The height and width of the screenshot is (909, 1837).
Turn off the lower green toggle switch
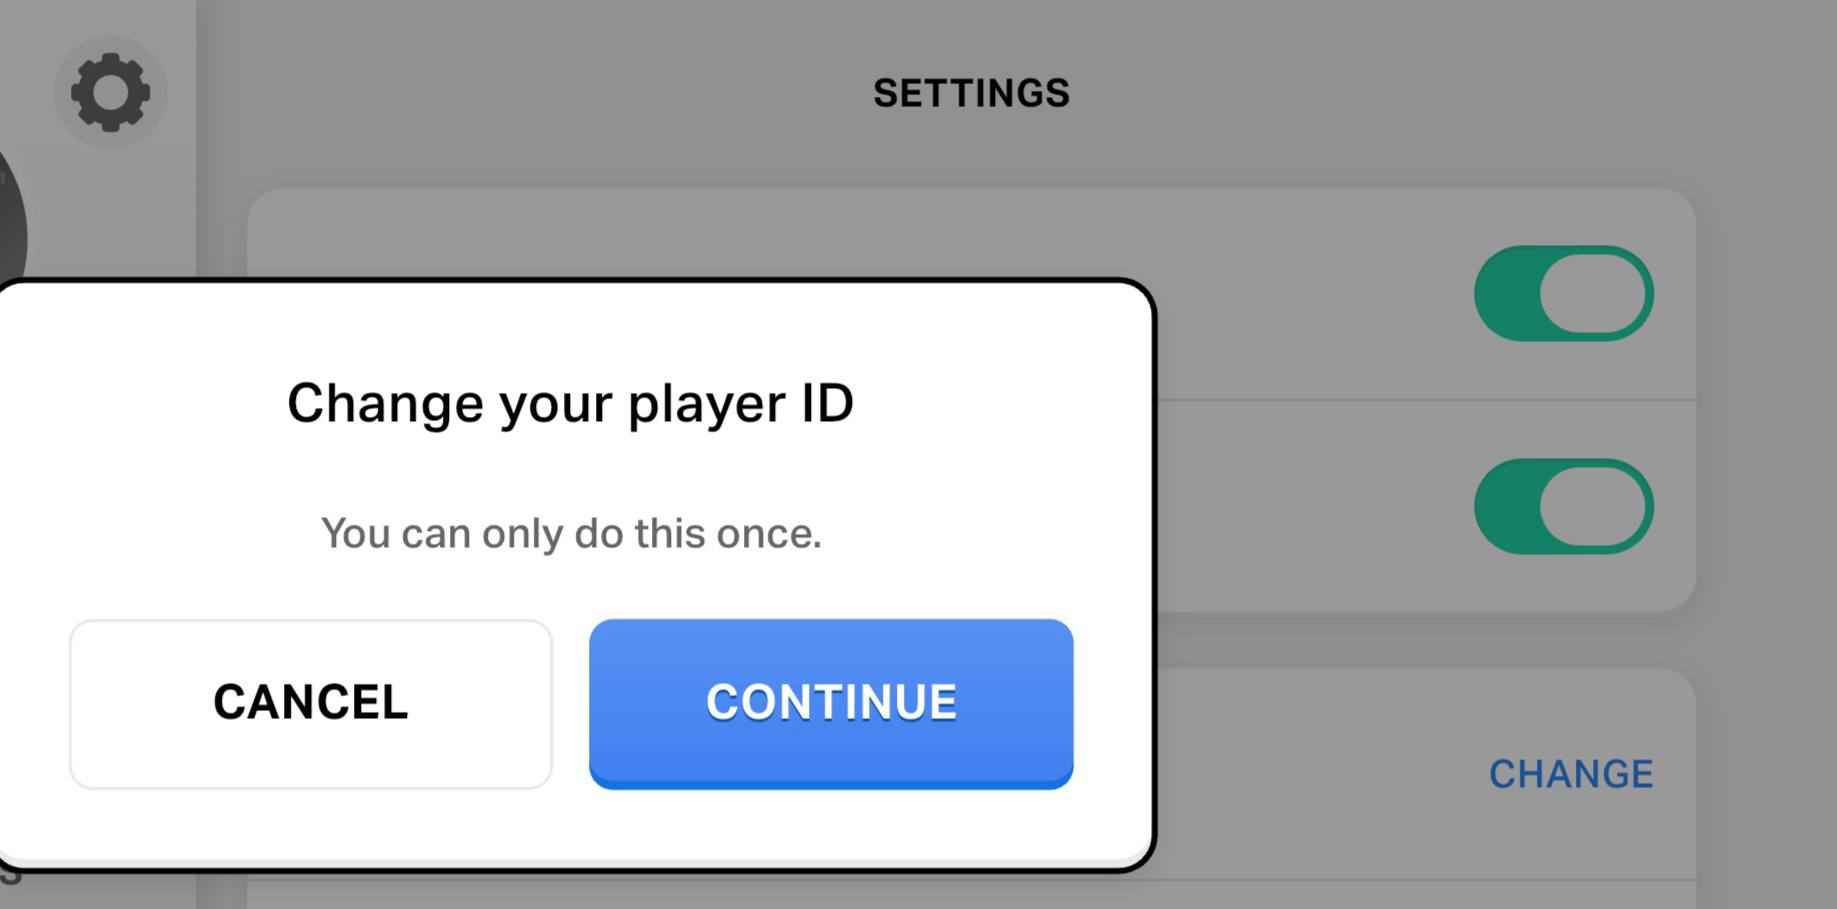pos(1563,506)
